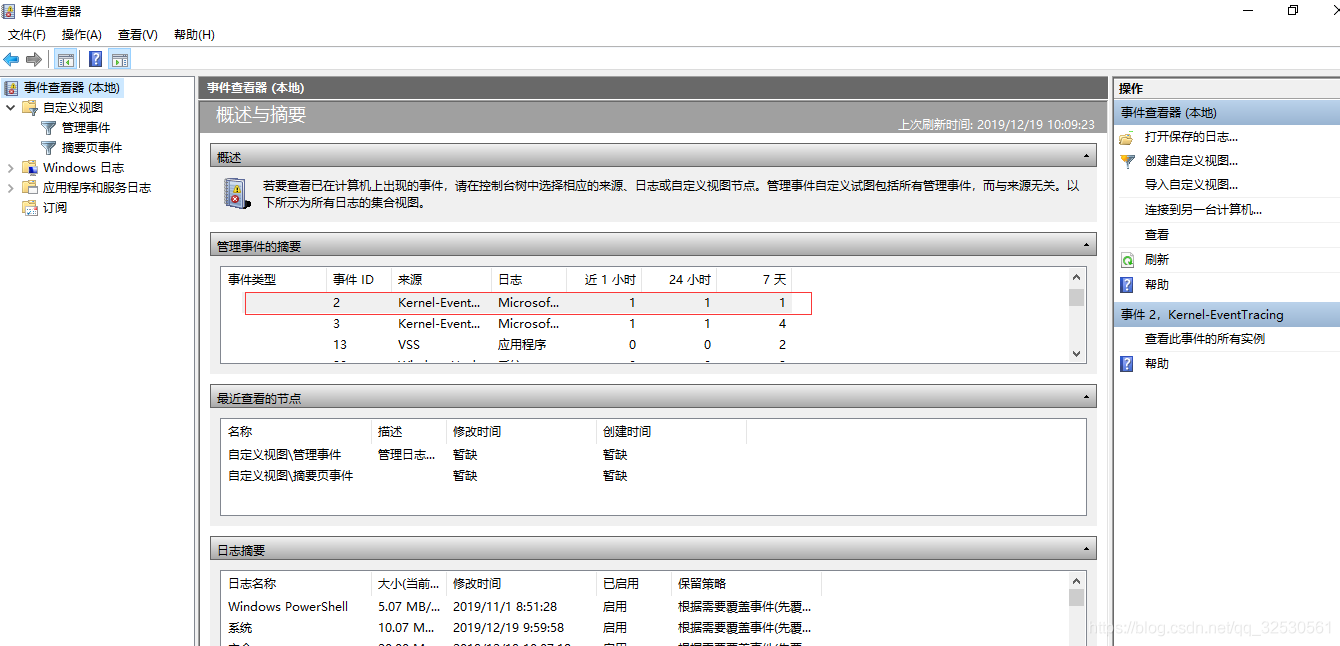1340x646 pixels.
Task: Sort by the 近 1 小时 column header
Action: pos(604,279)
